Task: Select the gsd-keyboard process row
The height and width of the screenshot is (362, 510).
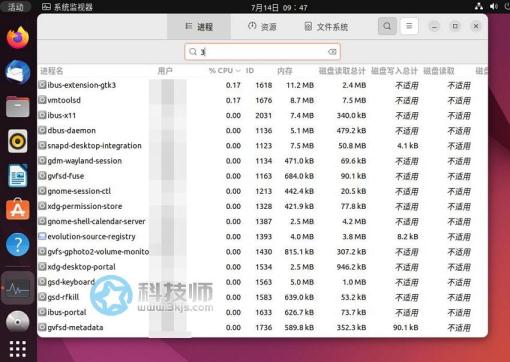Action: (x=262, y=282)
